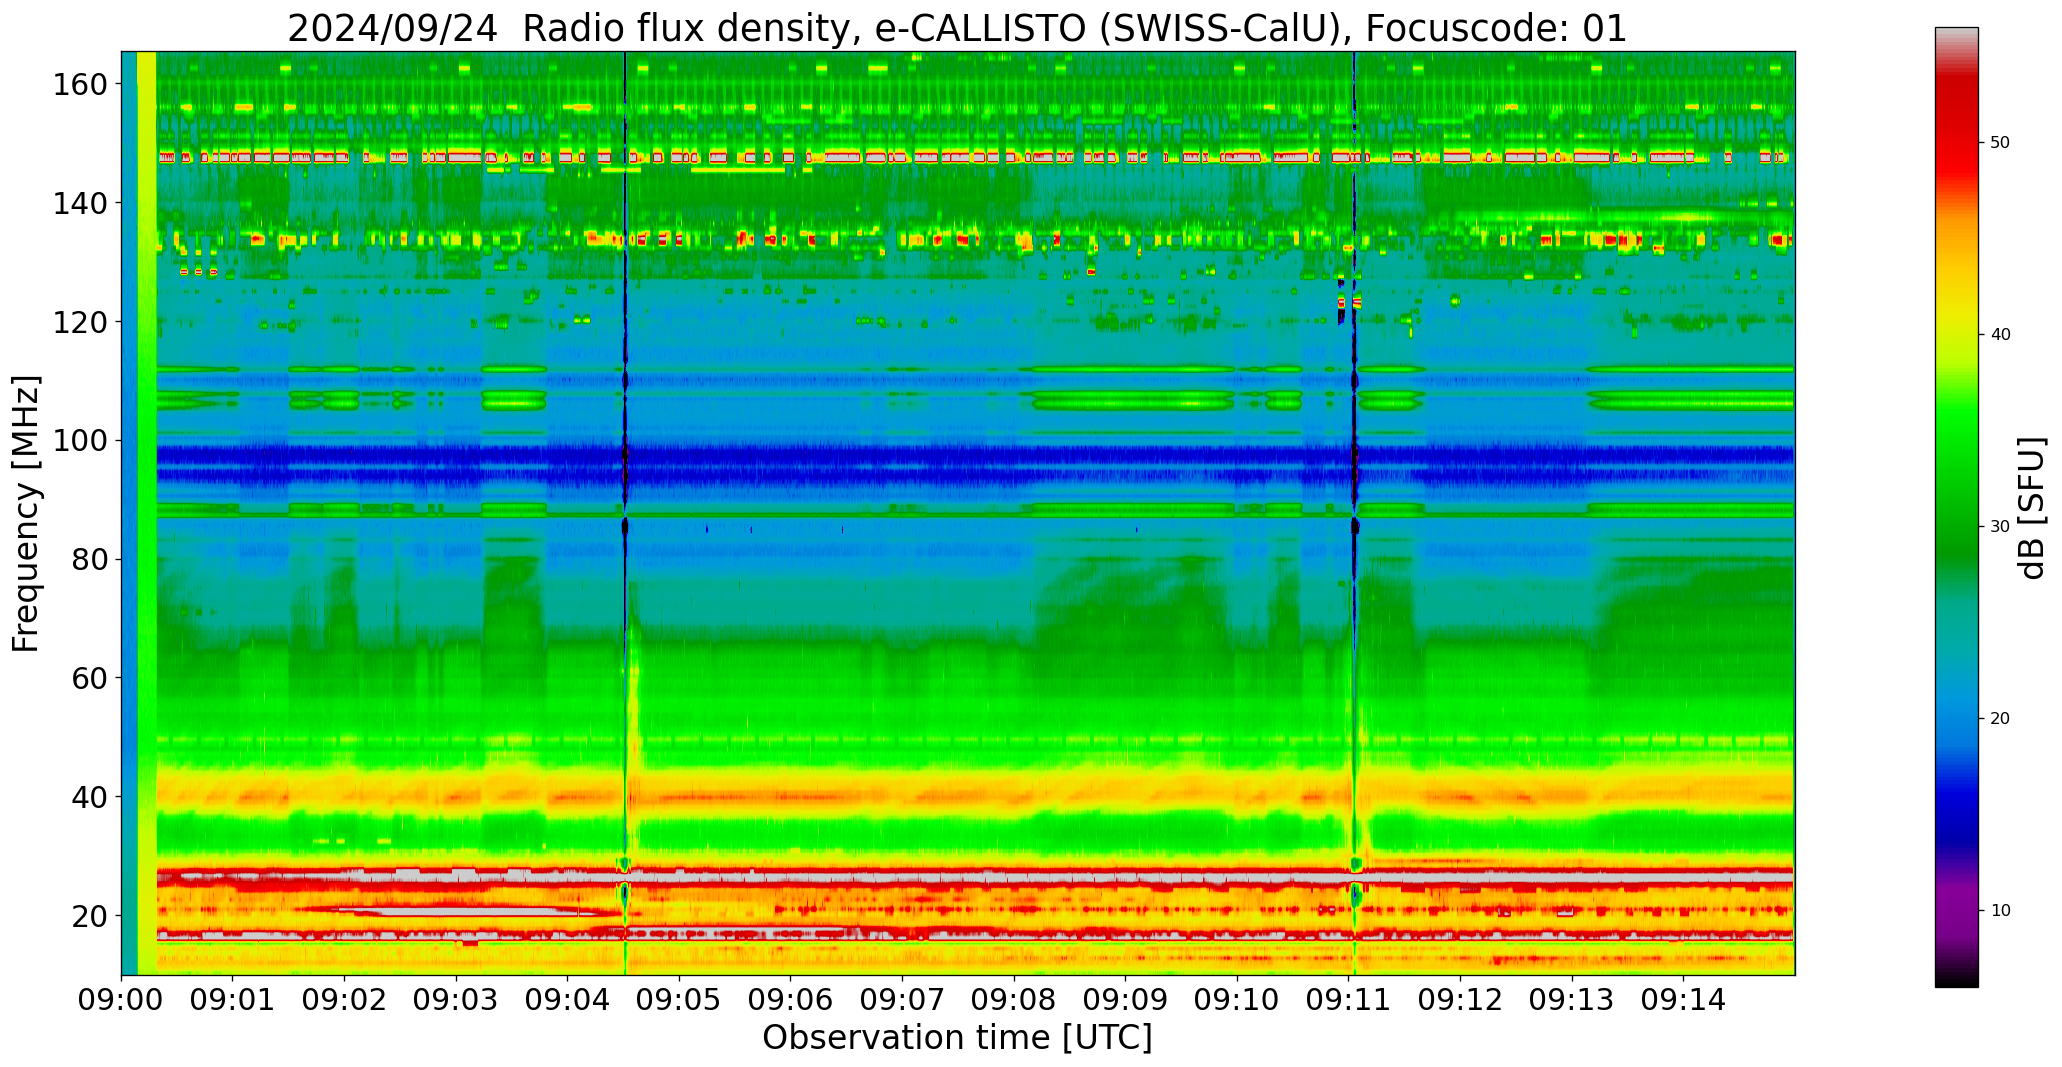Click the 'dB [SFU]' colorbar label
The width and height of the screenshot is (2062, 1067).
(x=2032, y=508)
